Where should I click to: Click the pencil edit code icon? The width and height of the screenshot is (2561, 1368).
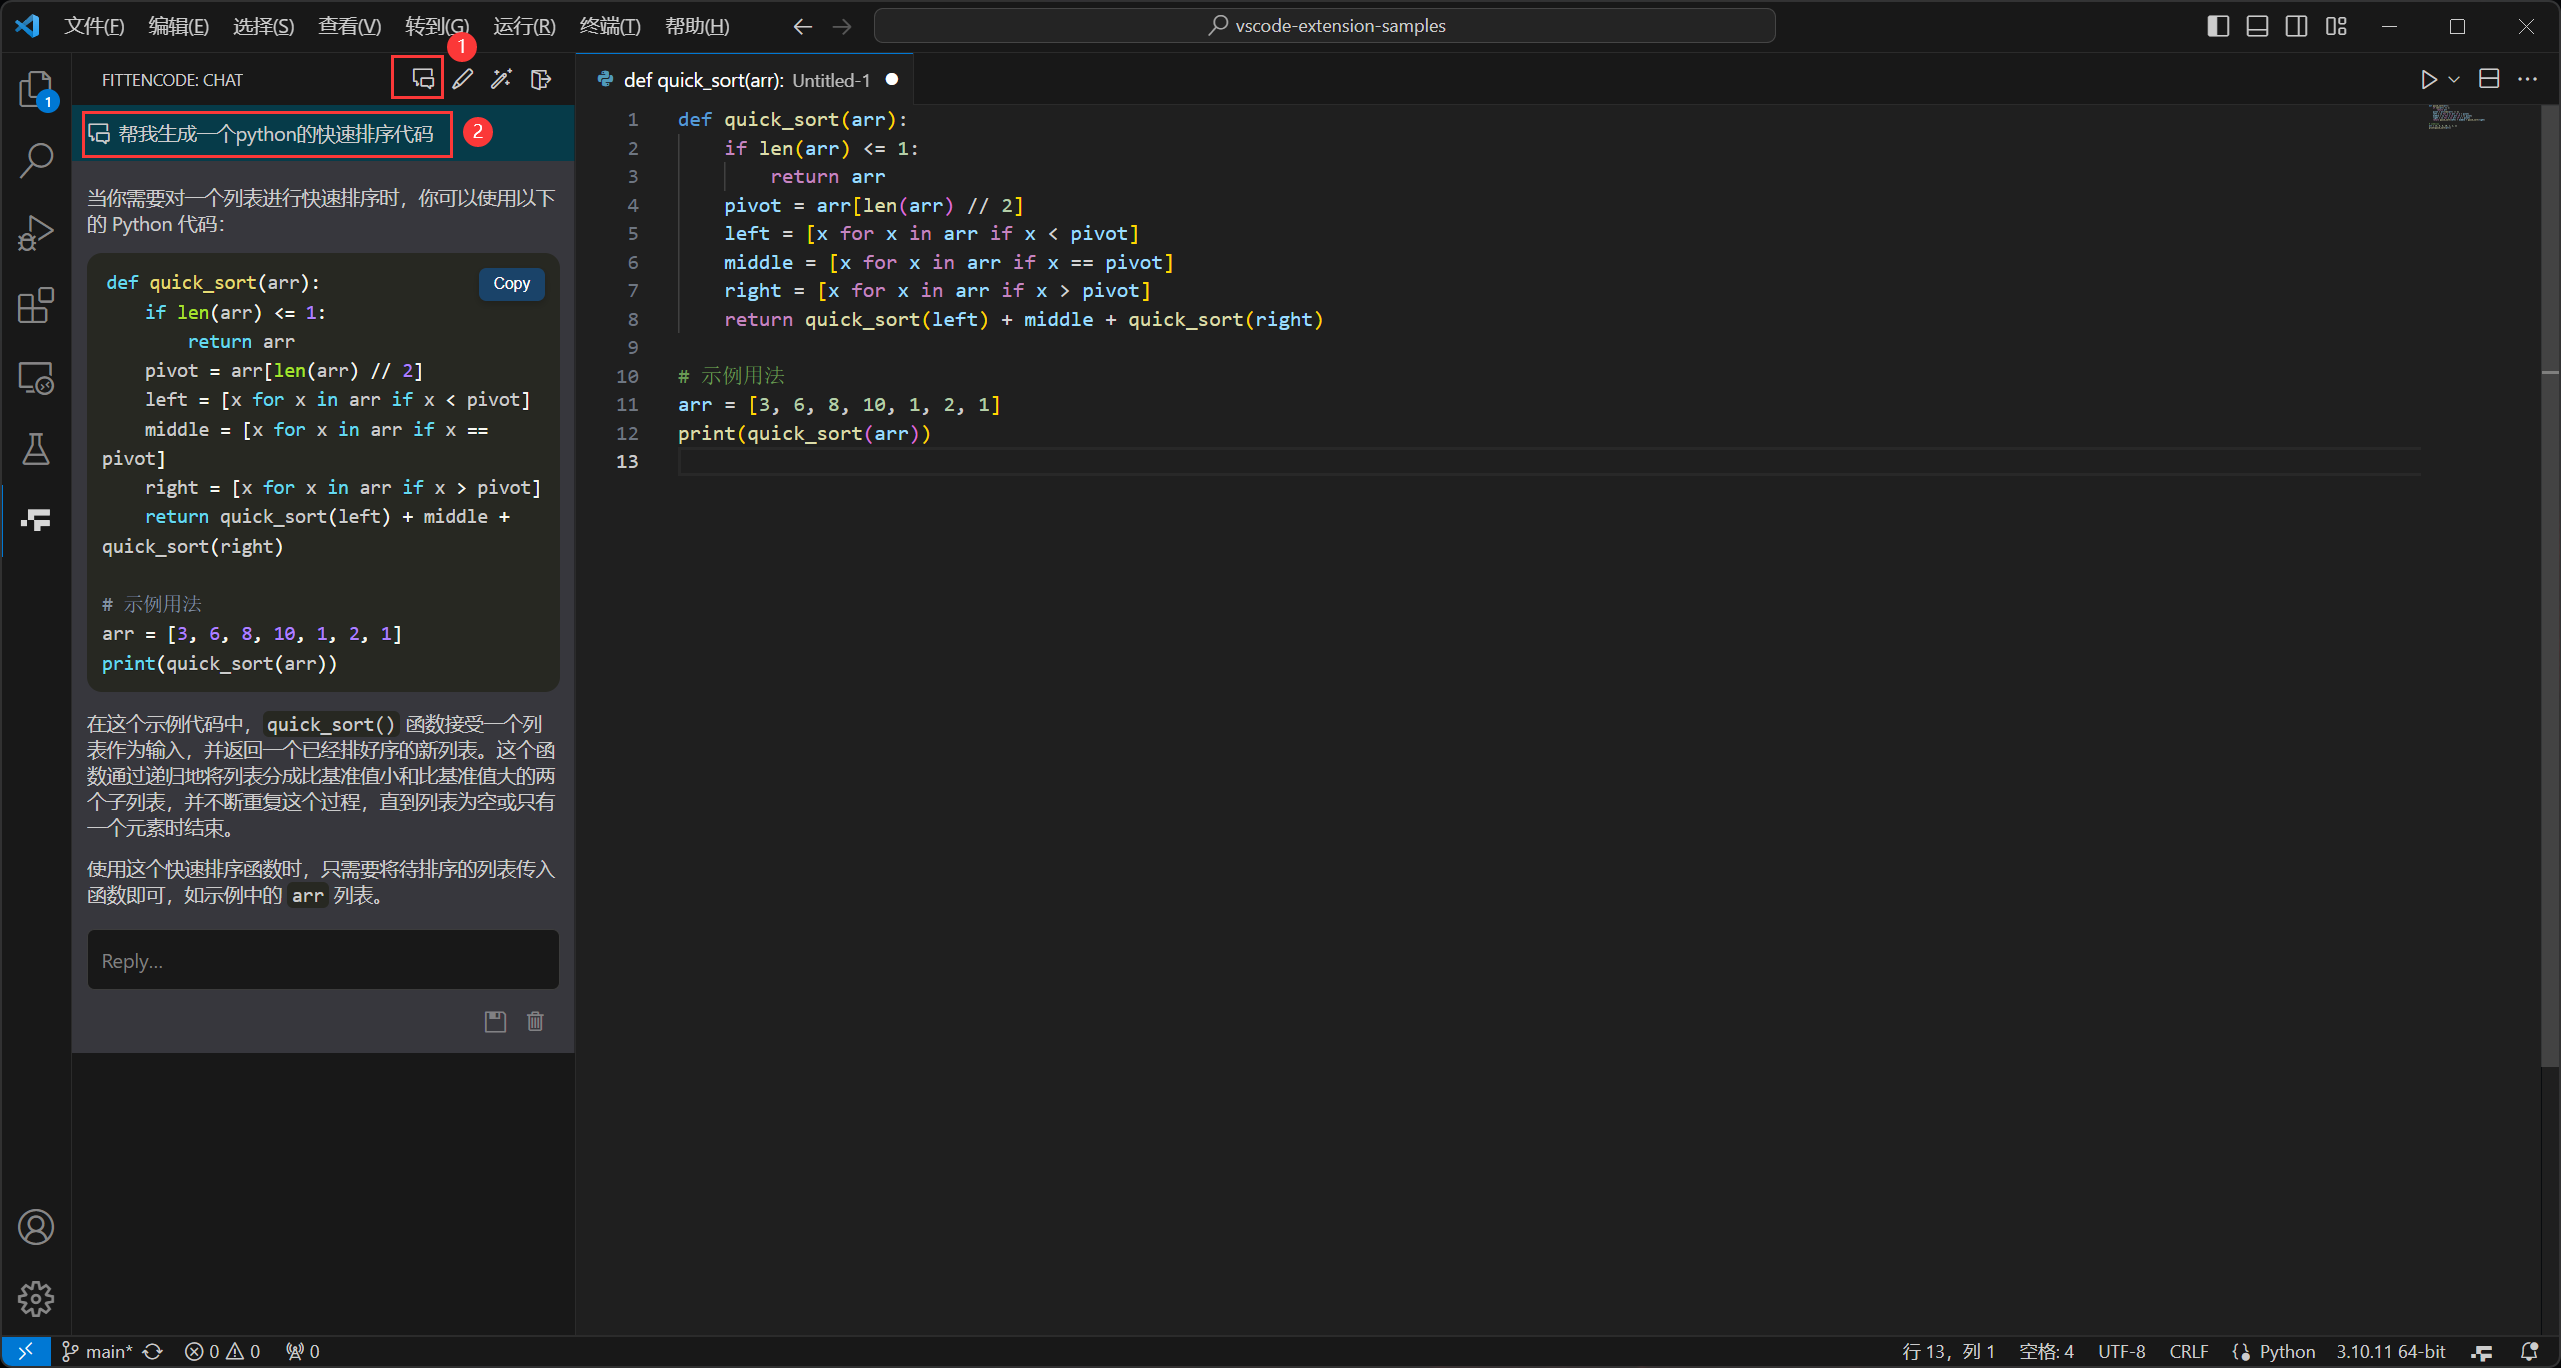pos(462,79)
